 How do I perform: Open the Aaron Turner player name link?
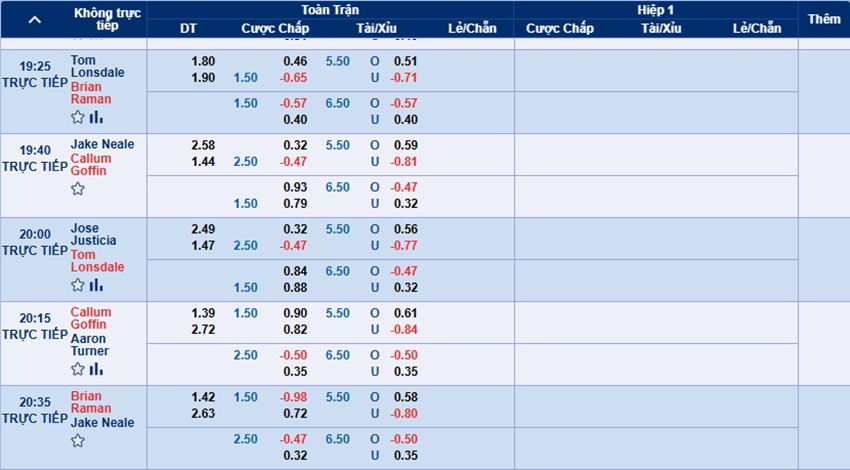[x=89, y=345]
